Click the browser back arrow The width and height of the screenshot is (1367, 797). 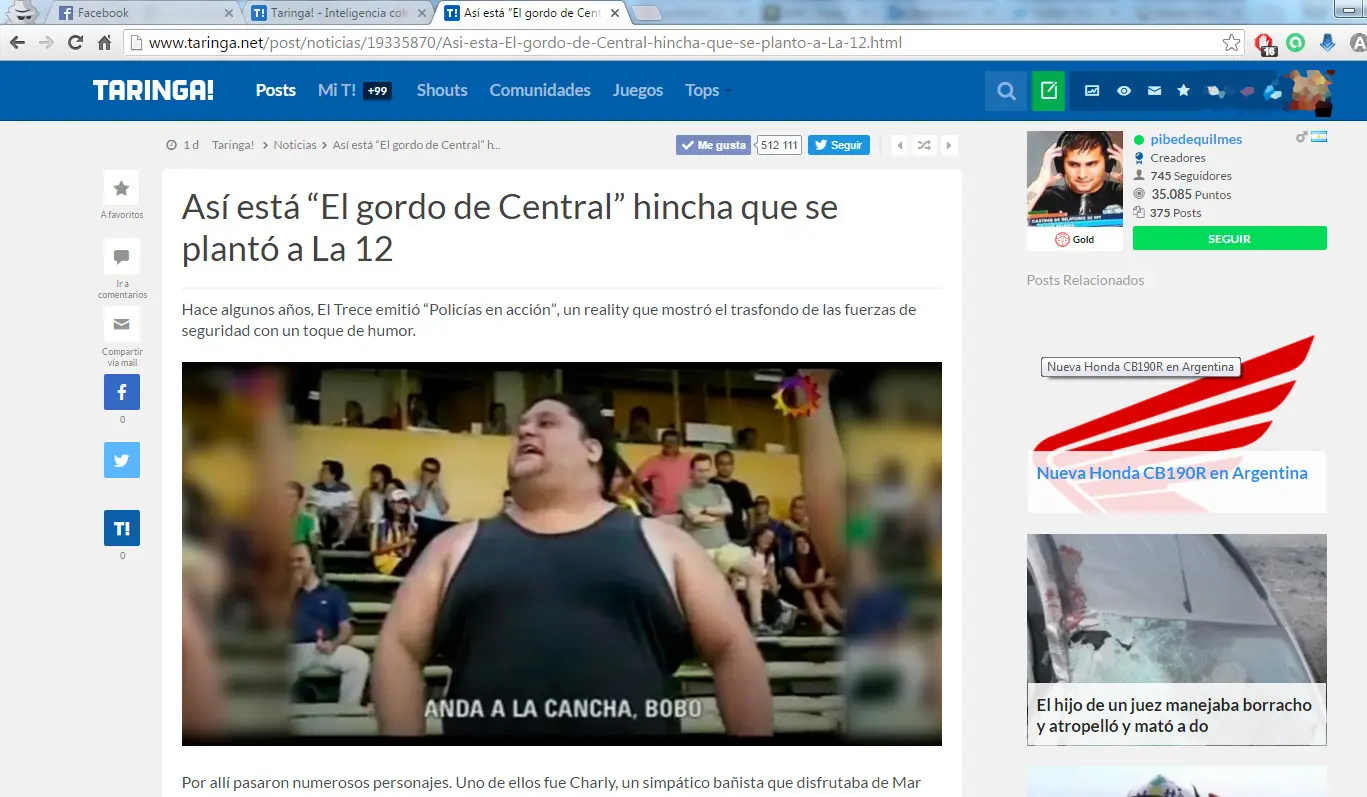point(17,43)
